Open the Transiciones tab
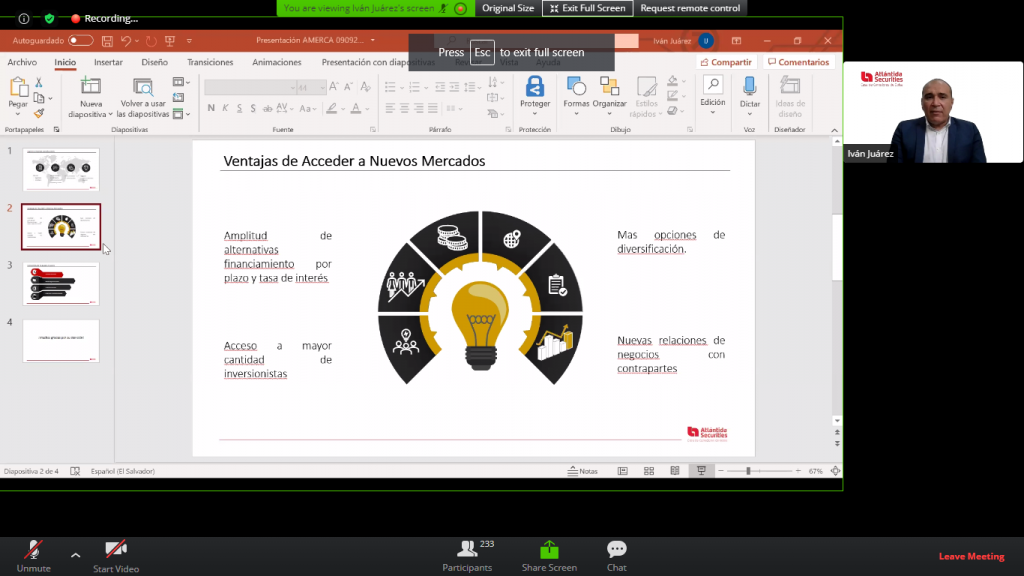The height and width of the screenshot is (576, 1024). [x=210, y=62]
